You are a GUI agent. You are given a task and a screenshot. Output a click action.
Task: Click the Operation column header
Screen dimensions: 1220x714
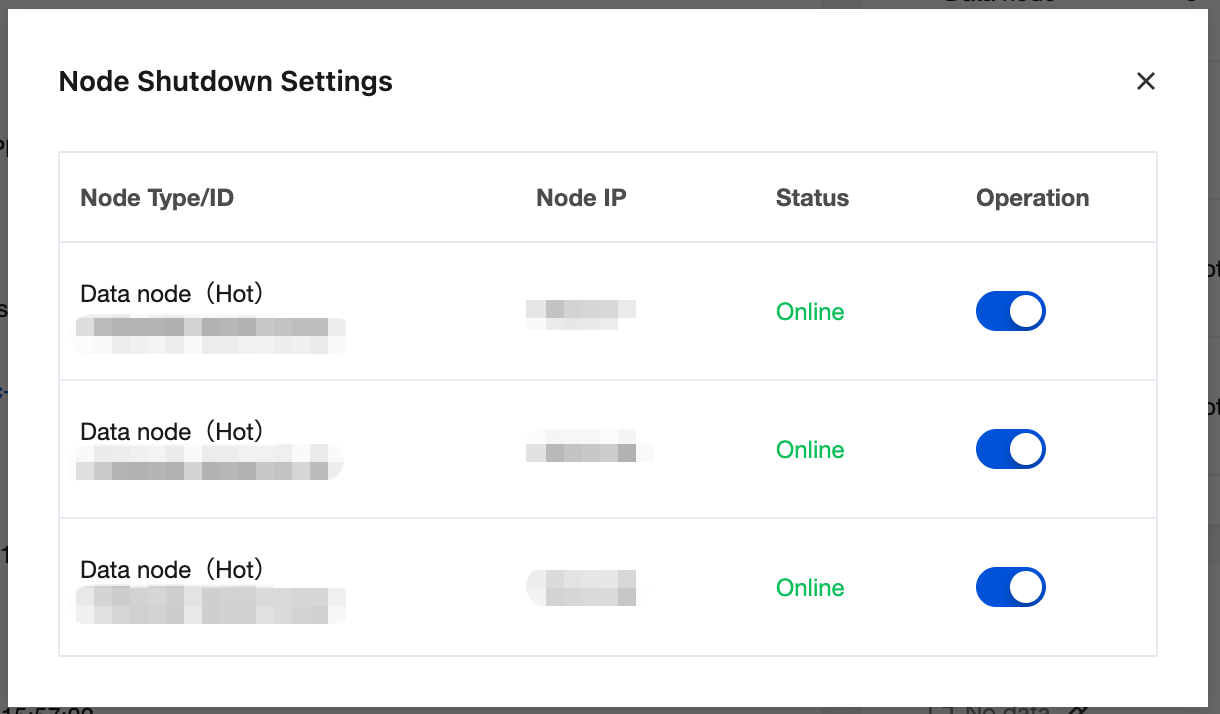[1032, 198]
